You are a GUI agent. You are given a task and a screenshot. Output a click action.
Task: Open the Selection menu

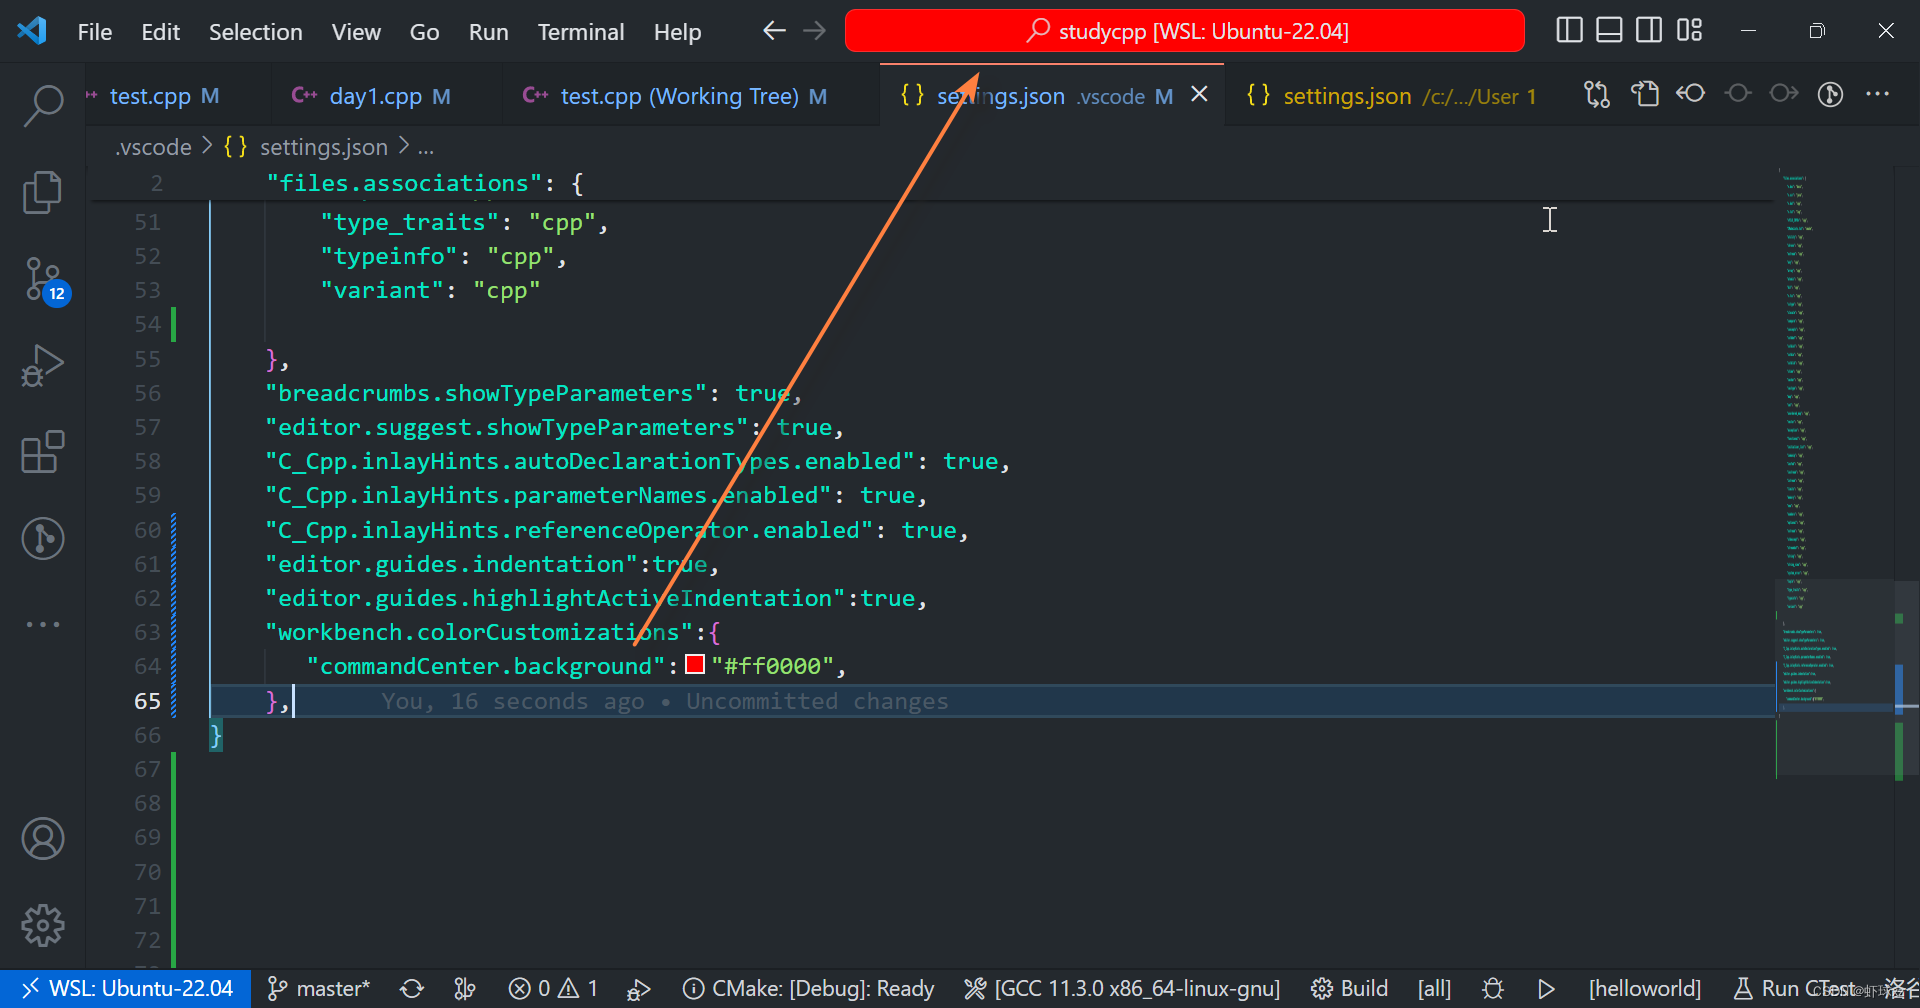[255, 32]
